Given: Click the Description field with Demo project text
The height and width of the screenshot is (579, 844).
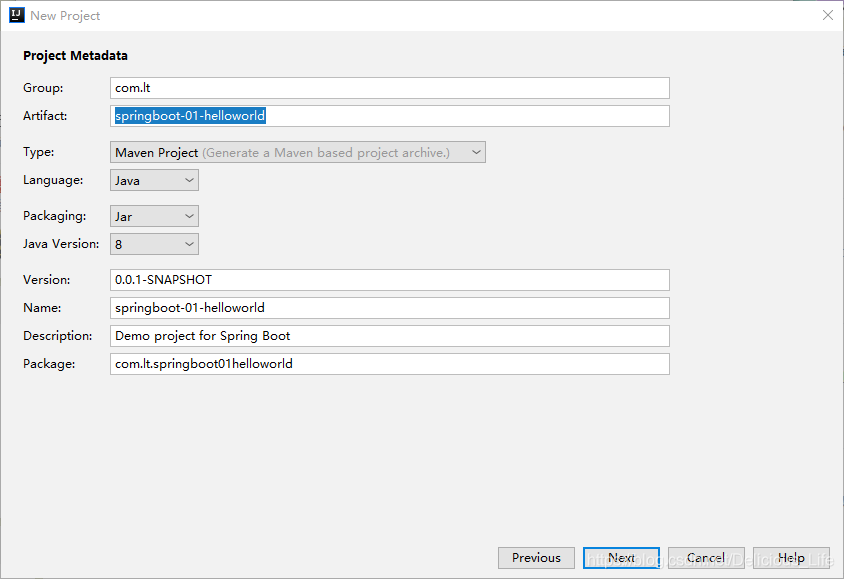Looking at the screenshot, I should [x=390, y=336].
